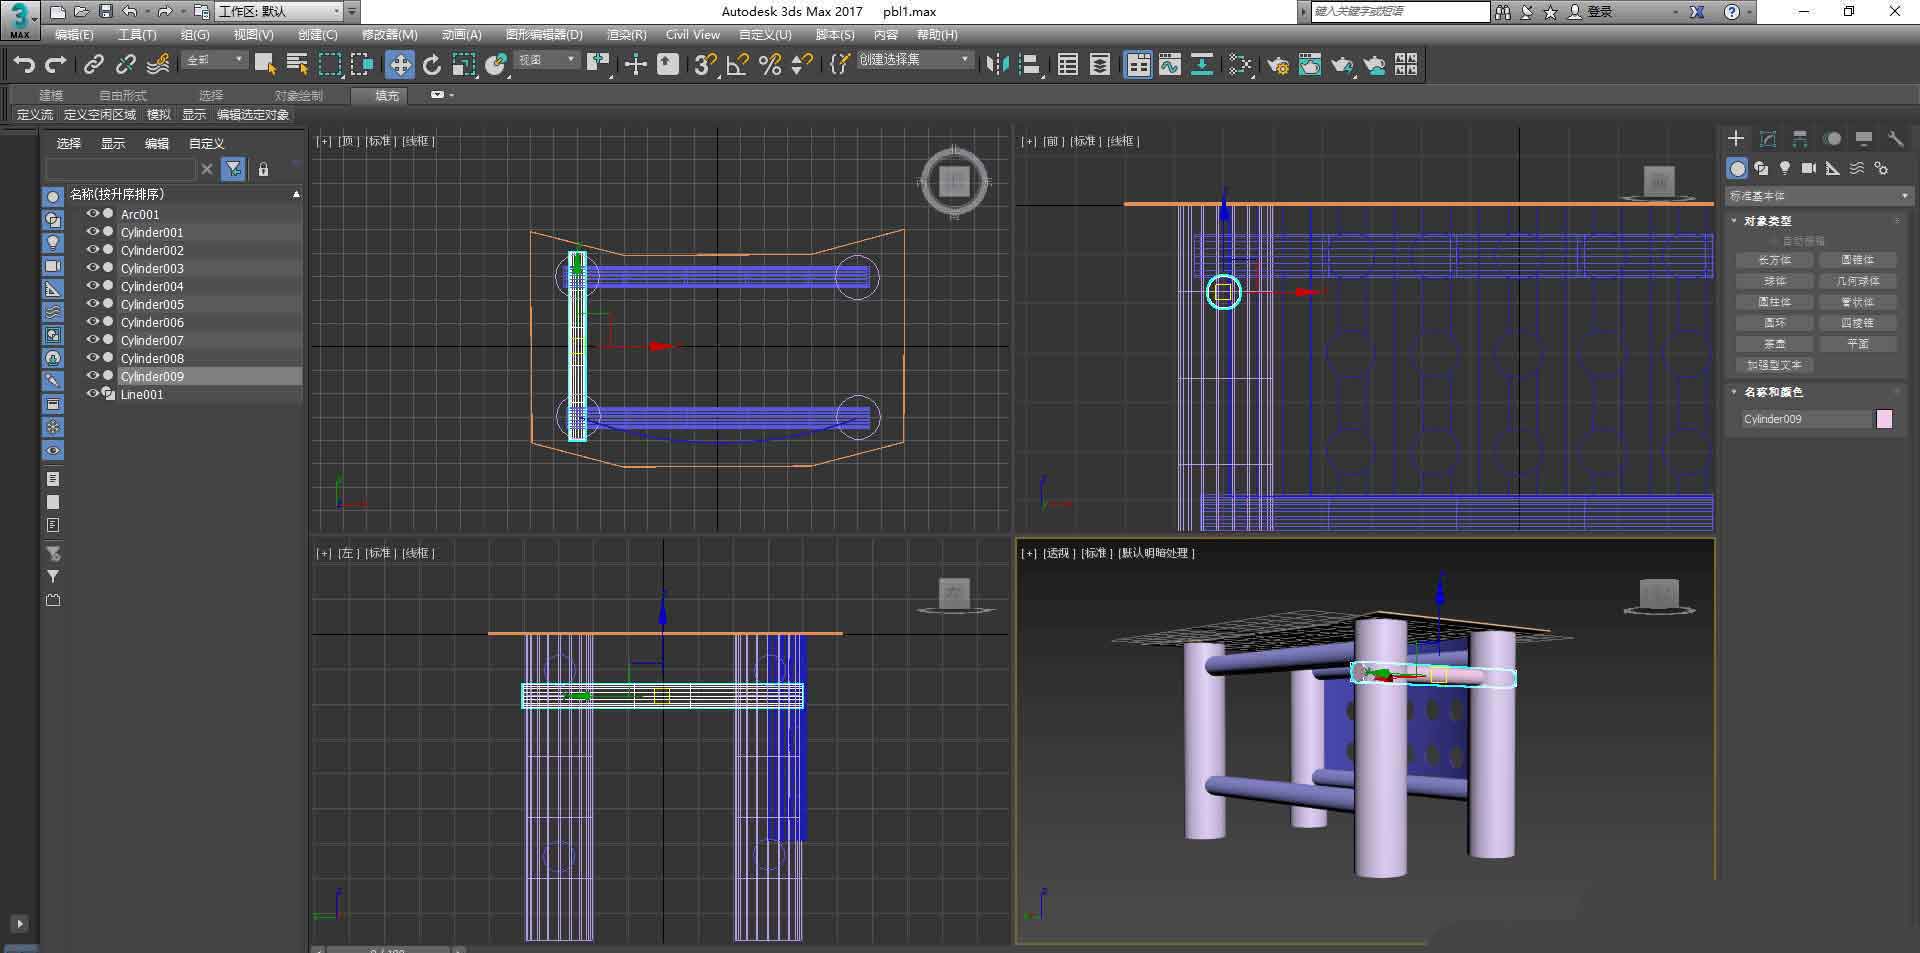Toggle the Percent Snap button

coord(770,65)
